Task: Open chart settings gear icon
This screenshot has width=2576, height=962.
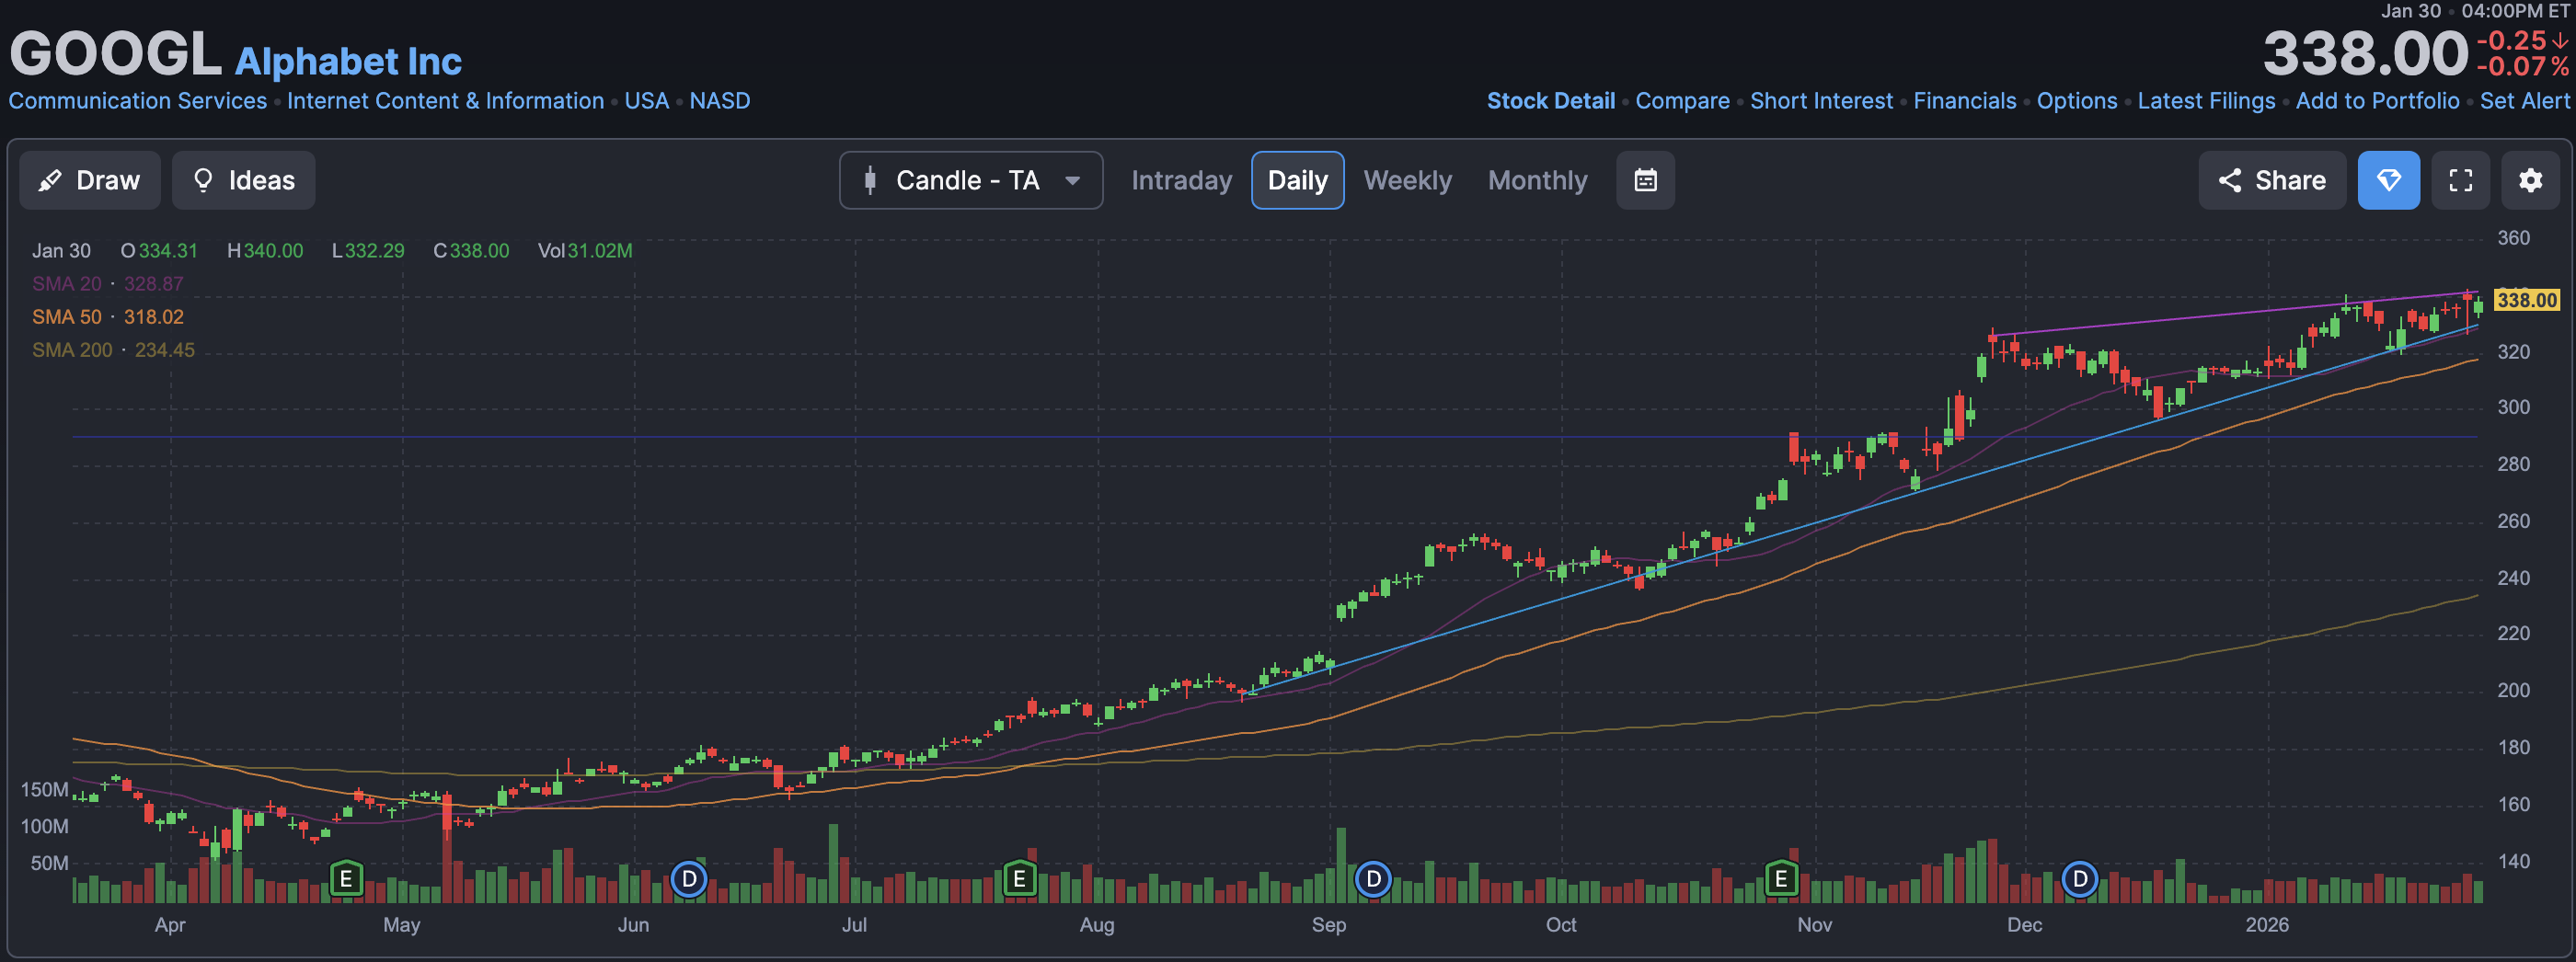Action: [2530, 180]
